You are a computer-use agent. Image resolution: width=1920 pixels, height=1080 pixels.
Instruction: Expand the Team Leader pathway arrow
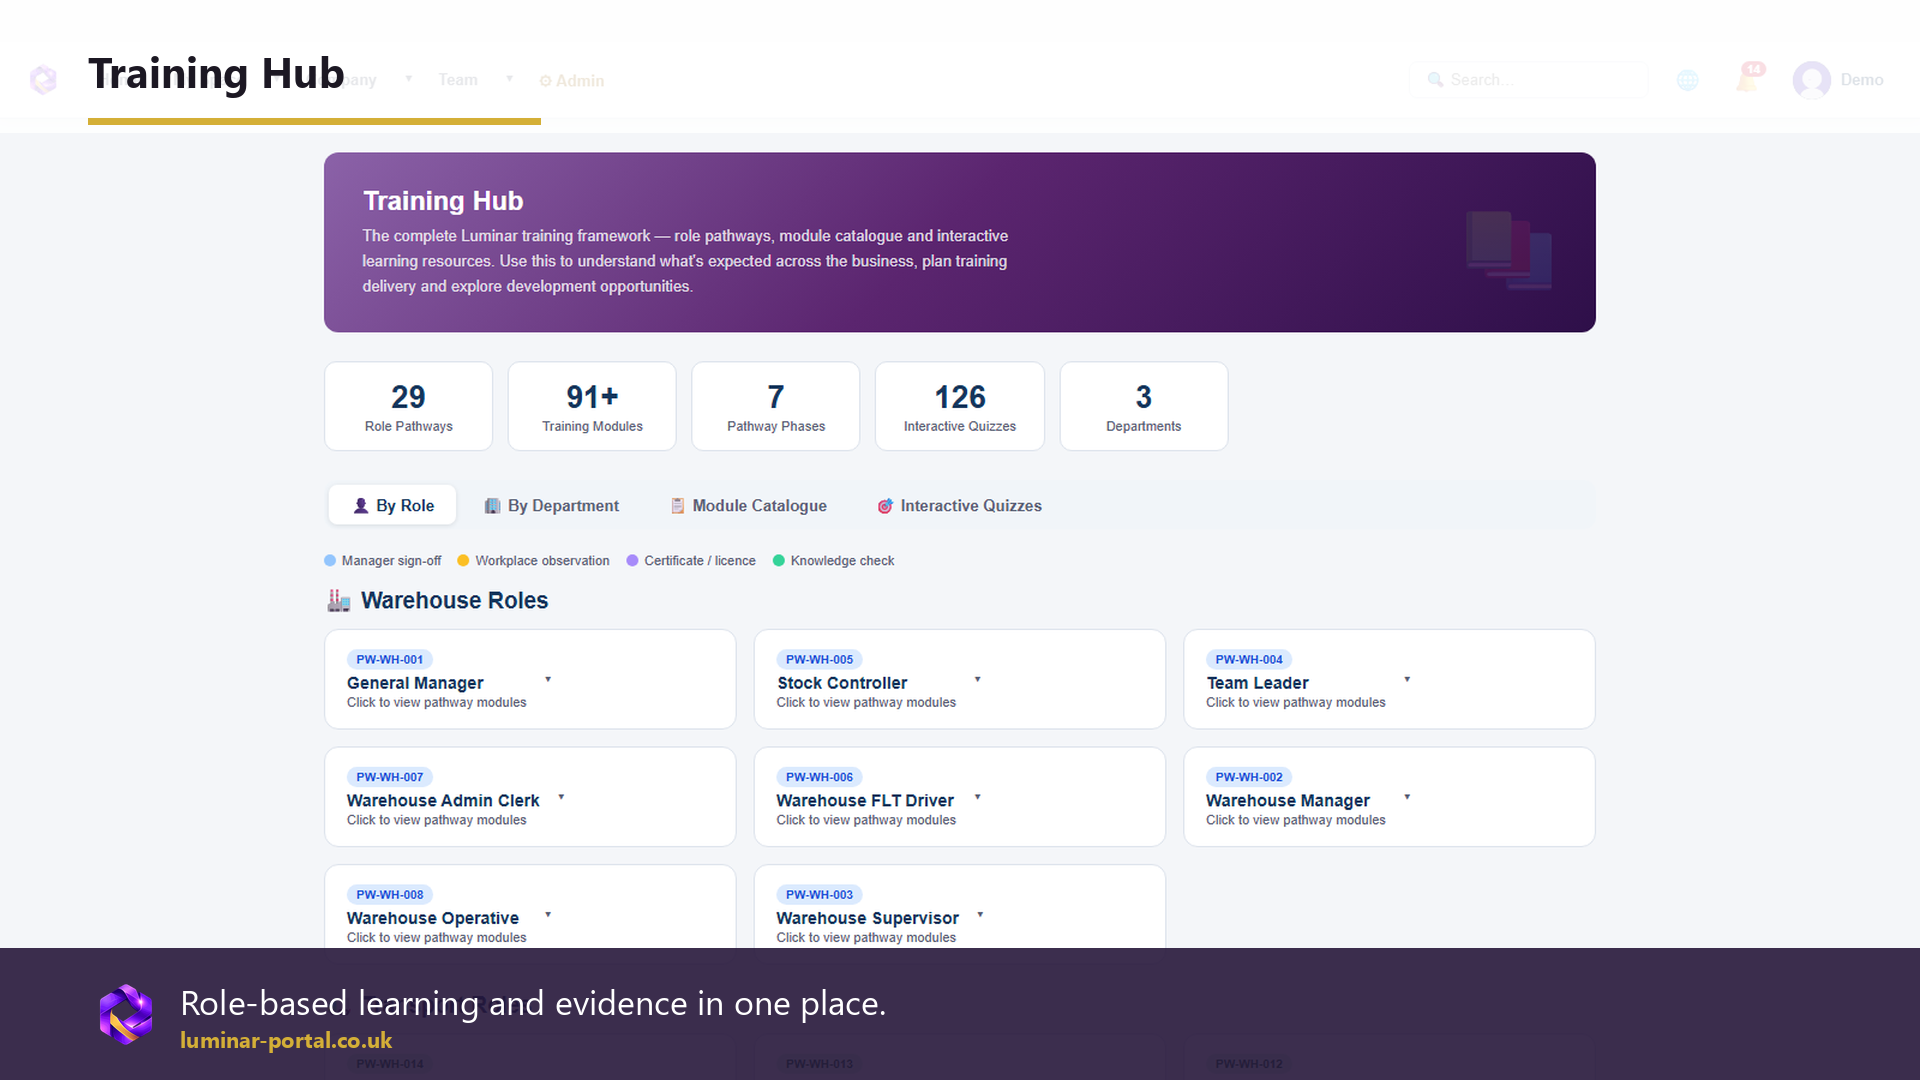coord(1407,680)
